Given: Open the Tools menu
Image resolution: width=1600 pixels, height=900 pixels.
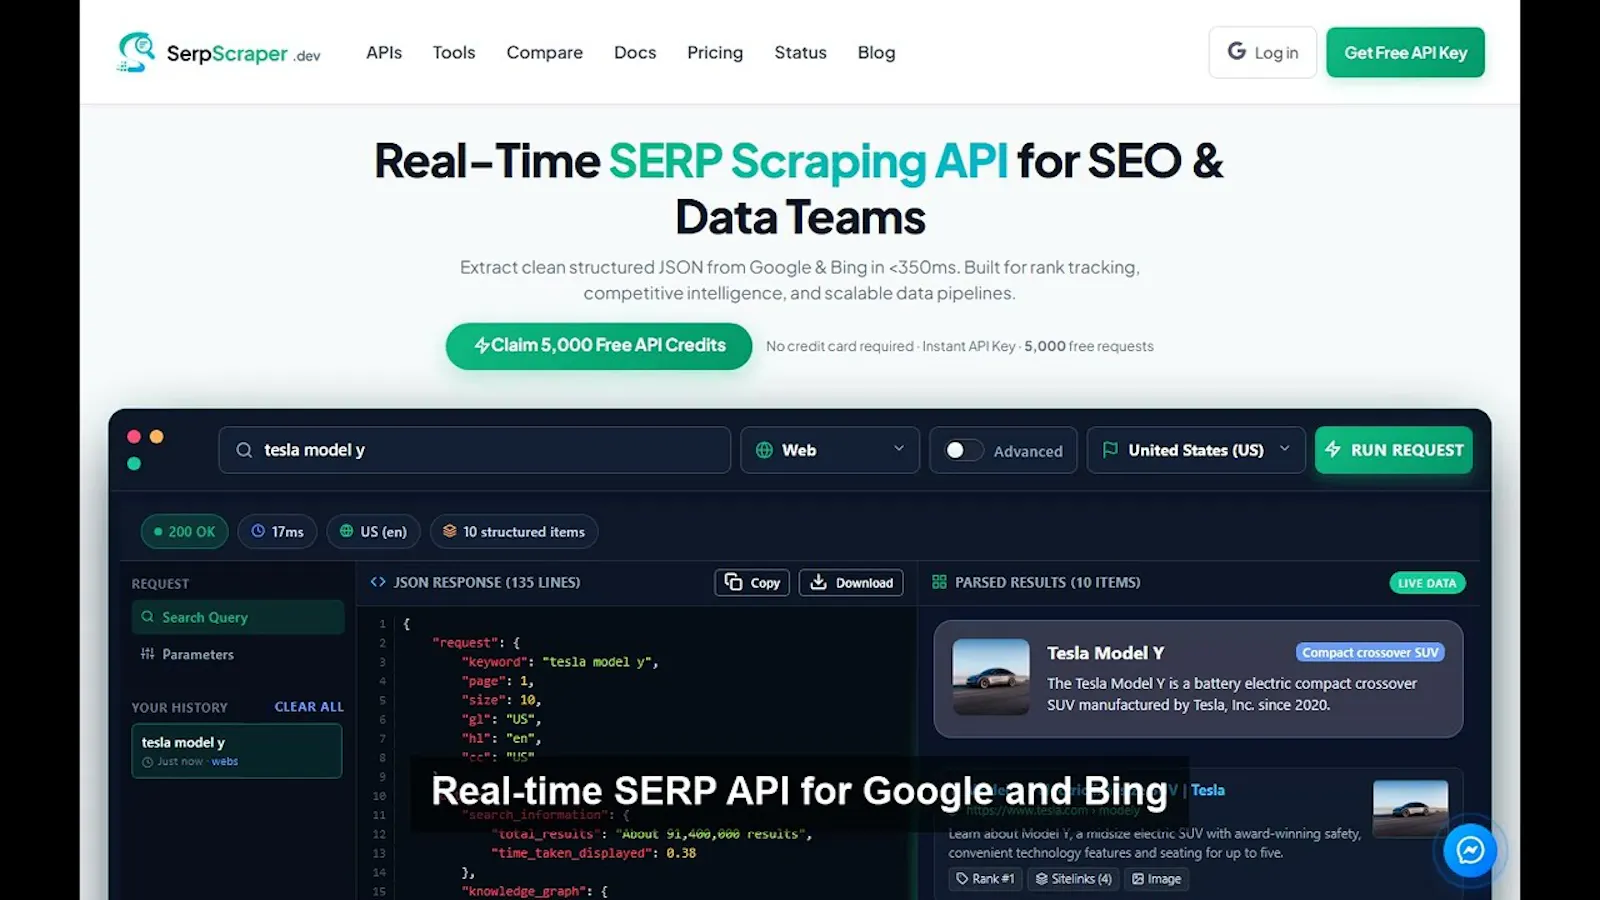Looking at the screenshot, I should [454, 52].
